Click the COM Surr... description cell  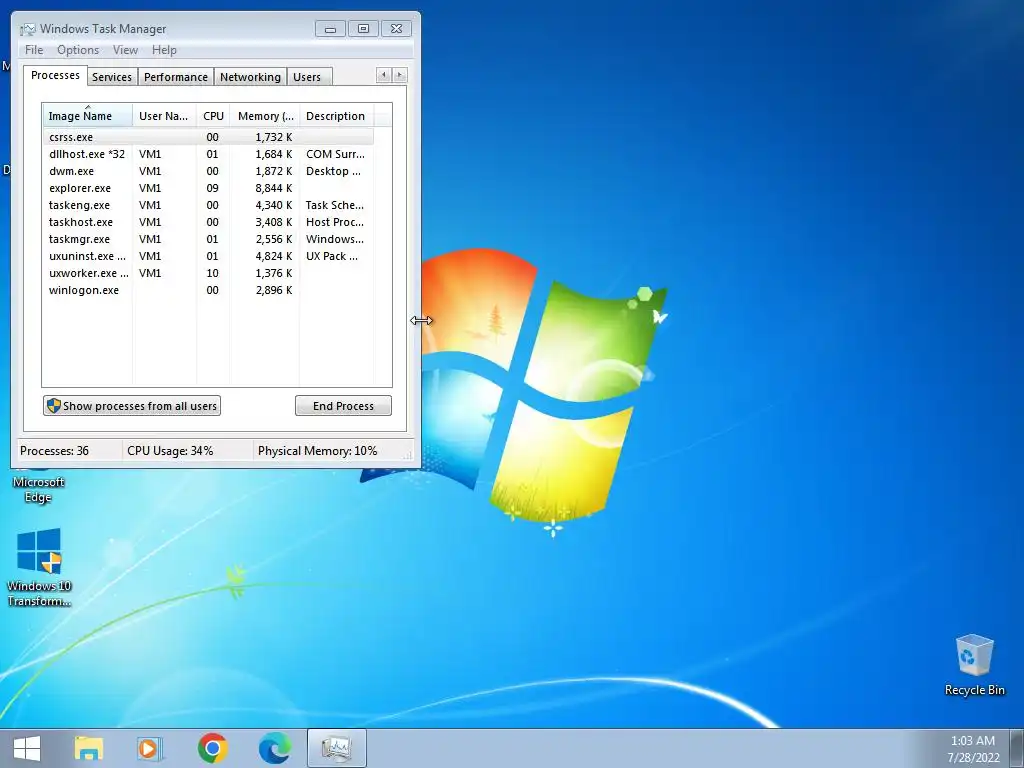click(x=335, y=154)
